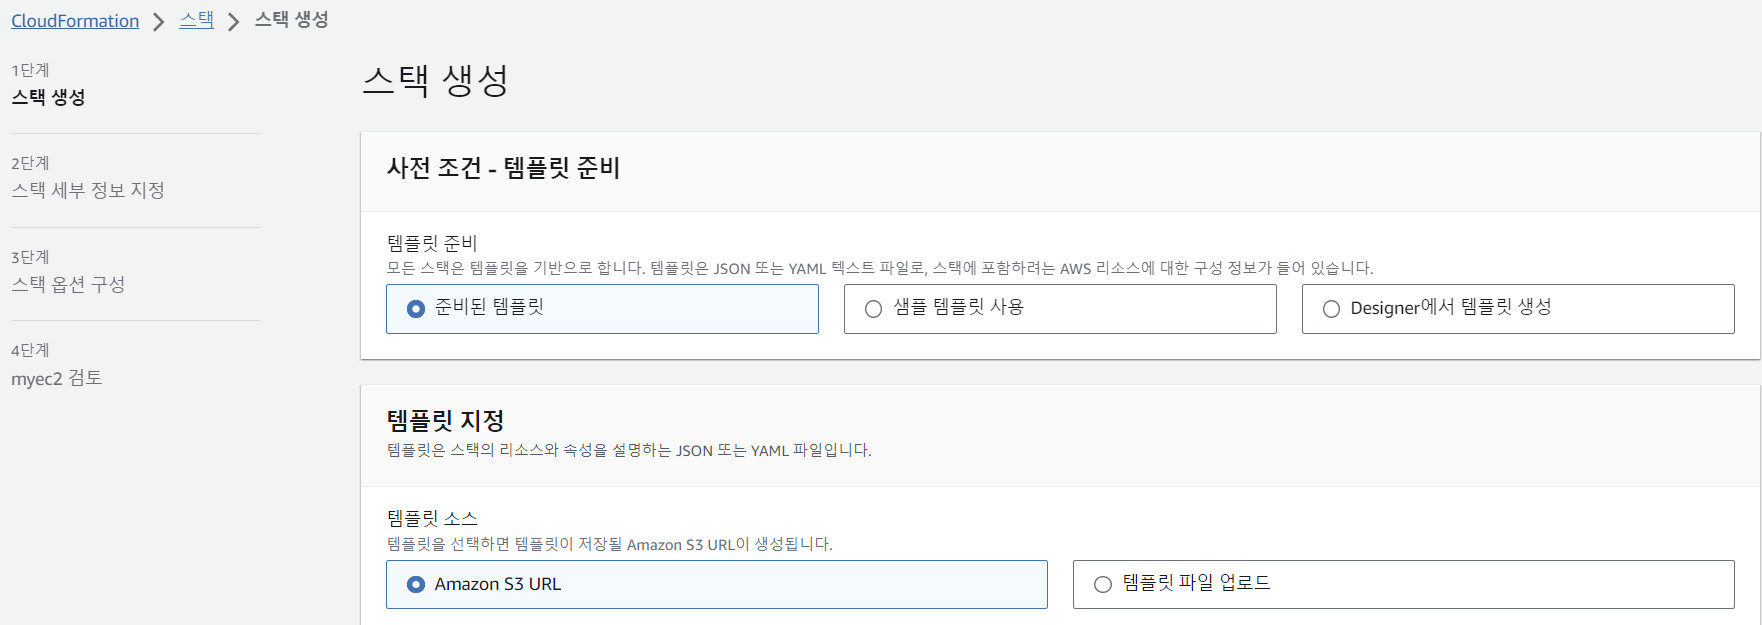Click the 2단계 step label

click(30, 163)
